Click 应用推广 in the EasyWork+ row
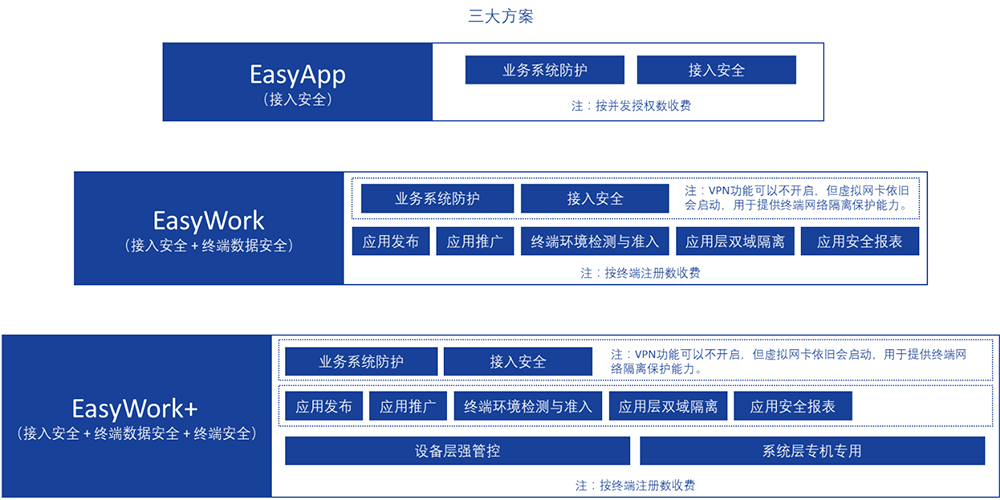This screenshot has width=1000, height=500. 408,406
